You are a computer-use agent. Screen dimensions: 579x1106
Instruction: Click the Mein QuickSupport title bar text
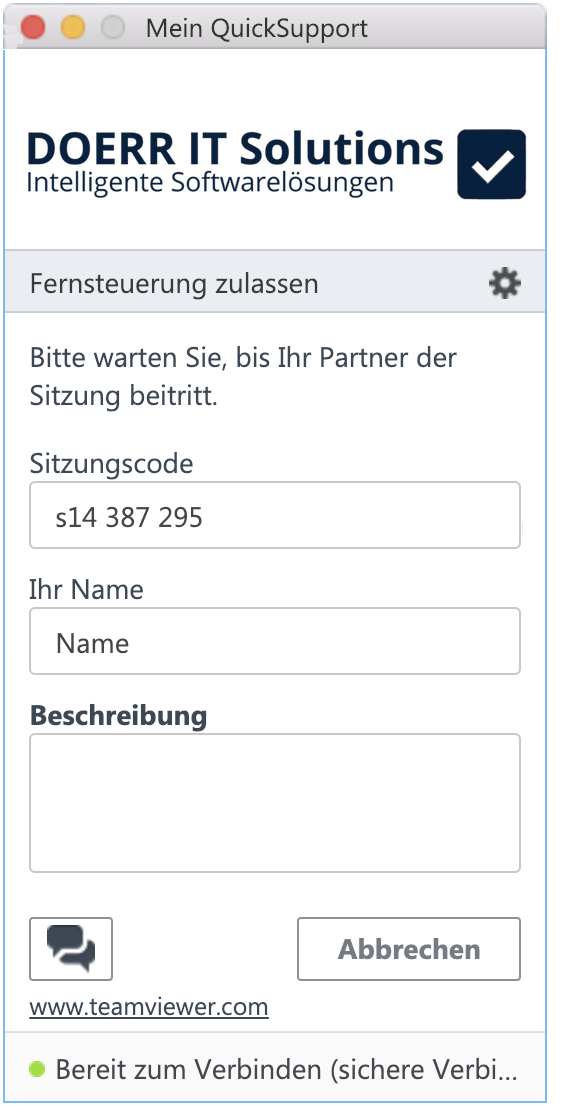click(257, 28)
